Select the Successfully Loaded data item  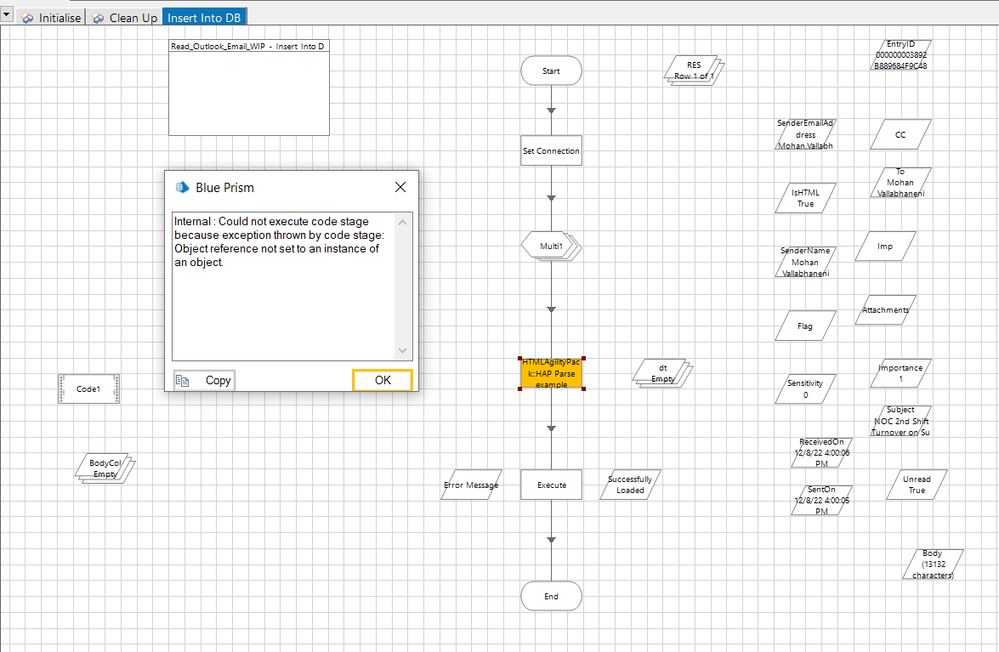630,485
